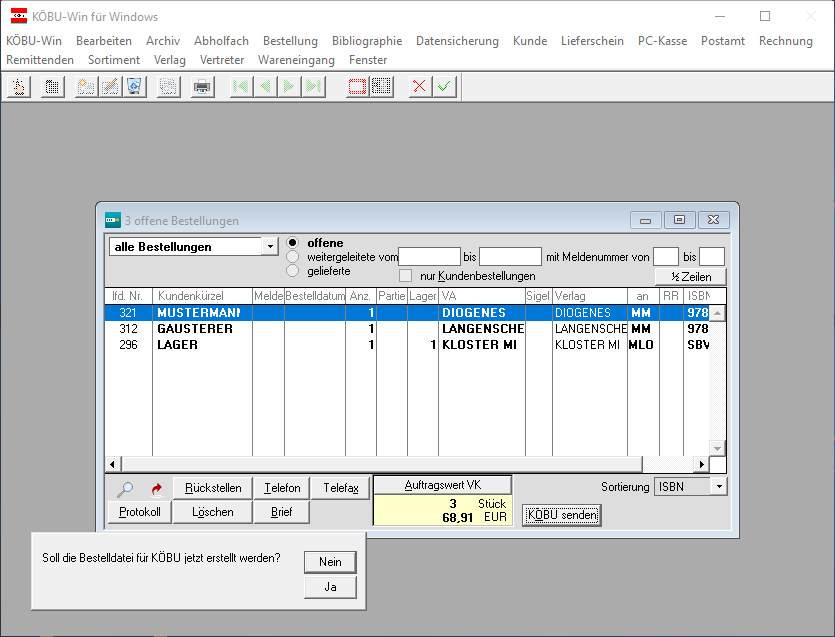Viewport: 835px width, 637px height.
Task: Click 'Ja' to create order file
Action: (330, 587)
